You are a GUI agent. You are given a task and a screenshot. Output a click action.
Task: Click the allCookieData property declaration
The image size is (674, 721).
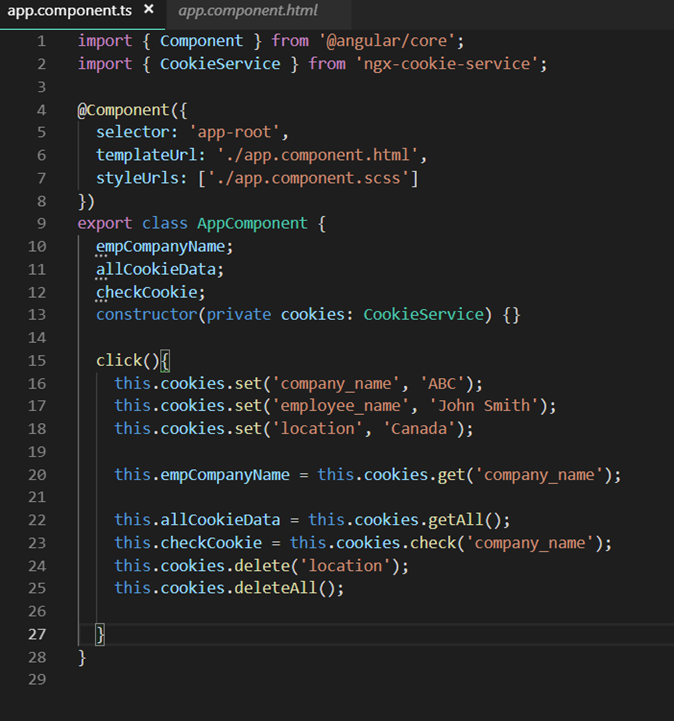[x=156, y=269]
